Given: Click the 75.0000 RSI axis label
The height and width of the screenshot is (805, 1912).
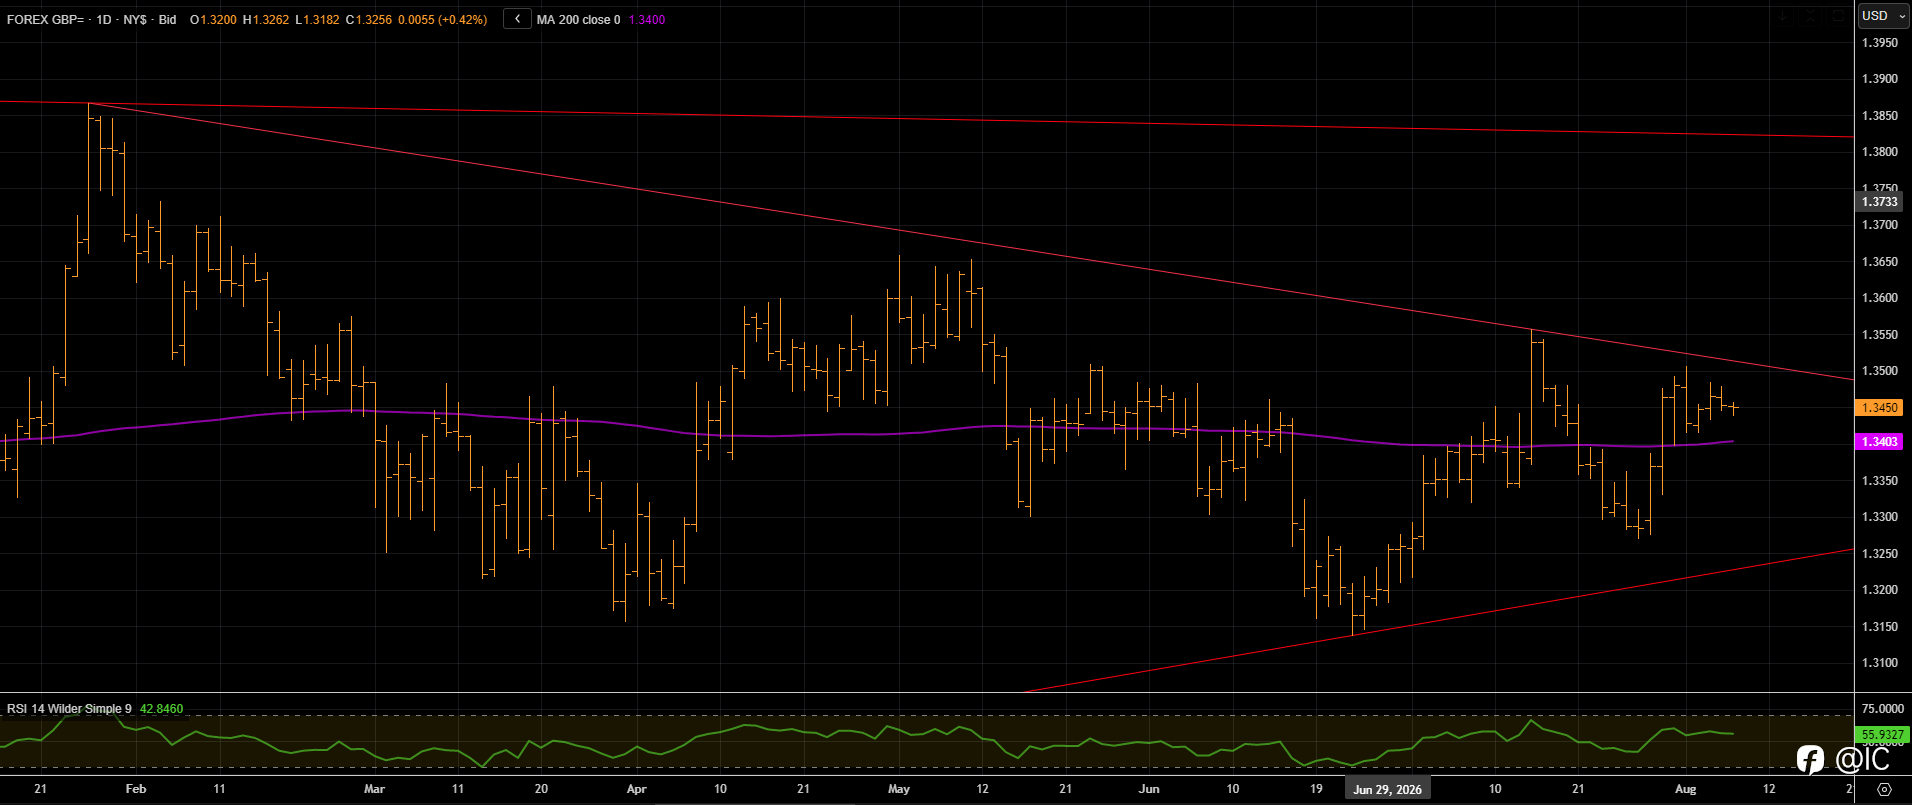Looking at the screenshot, I should [x=1882, y=709].
